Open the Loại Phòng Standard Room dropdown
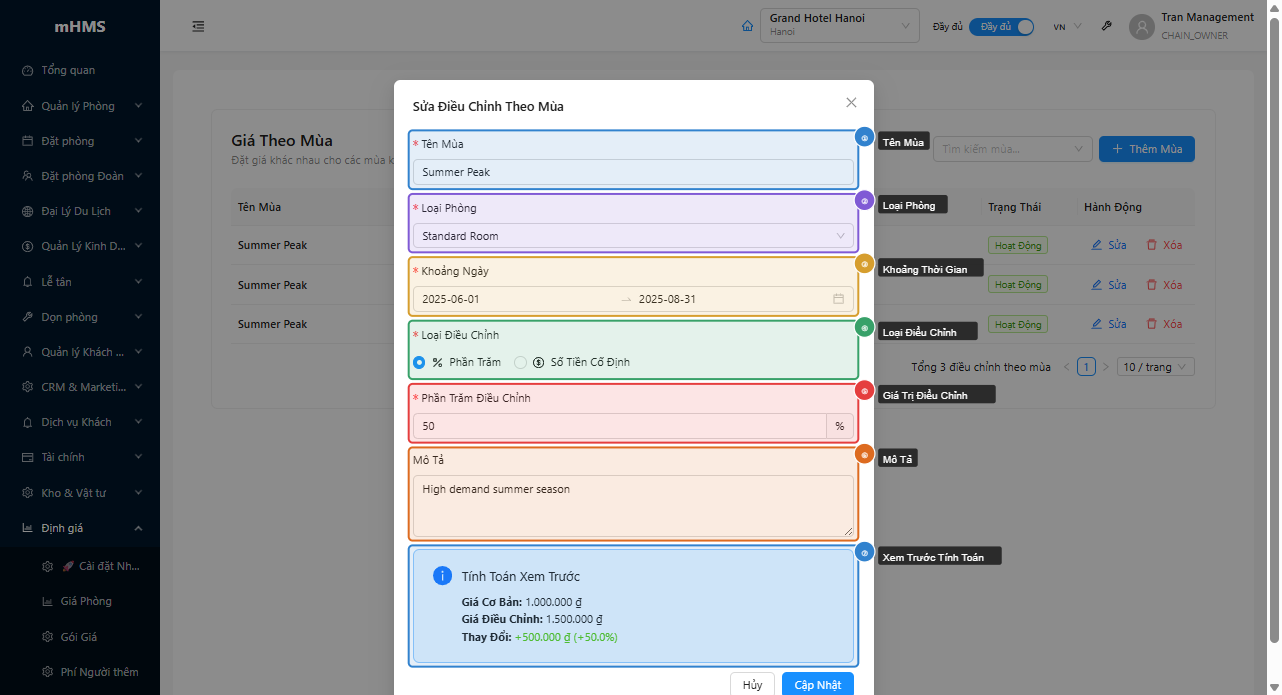The height and width of the screenshot is (695, 1282). pos(633,236)
